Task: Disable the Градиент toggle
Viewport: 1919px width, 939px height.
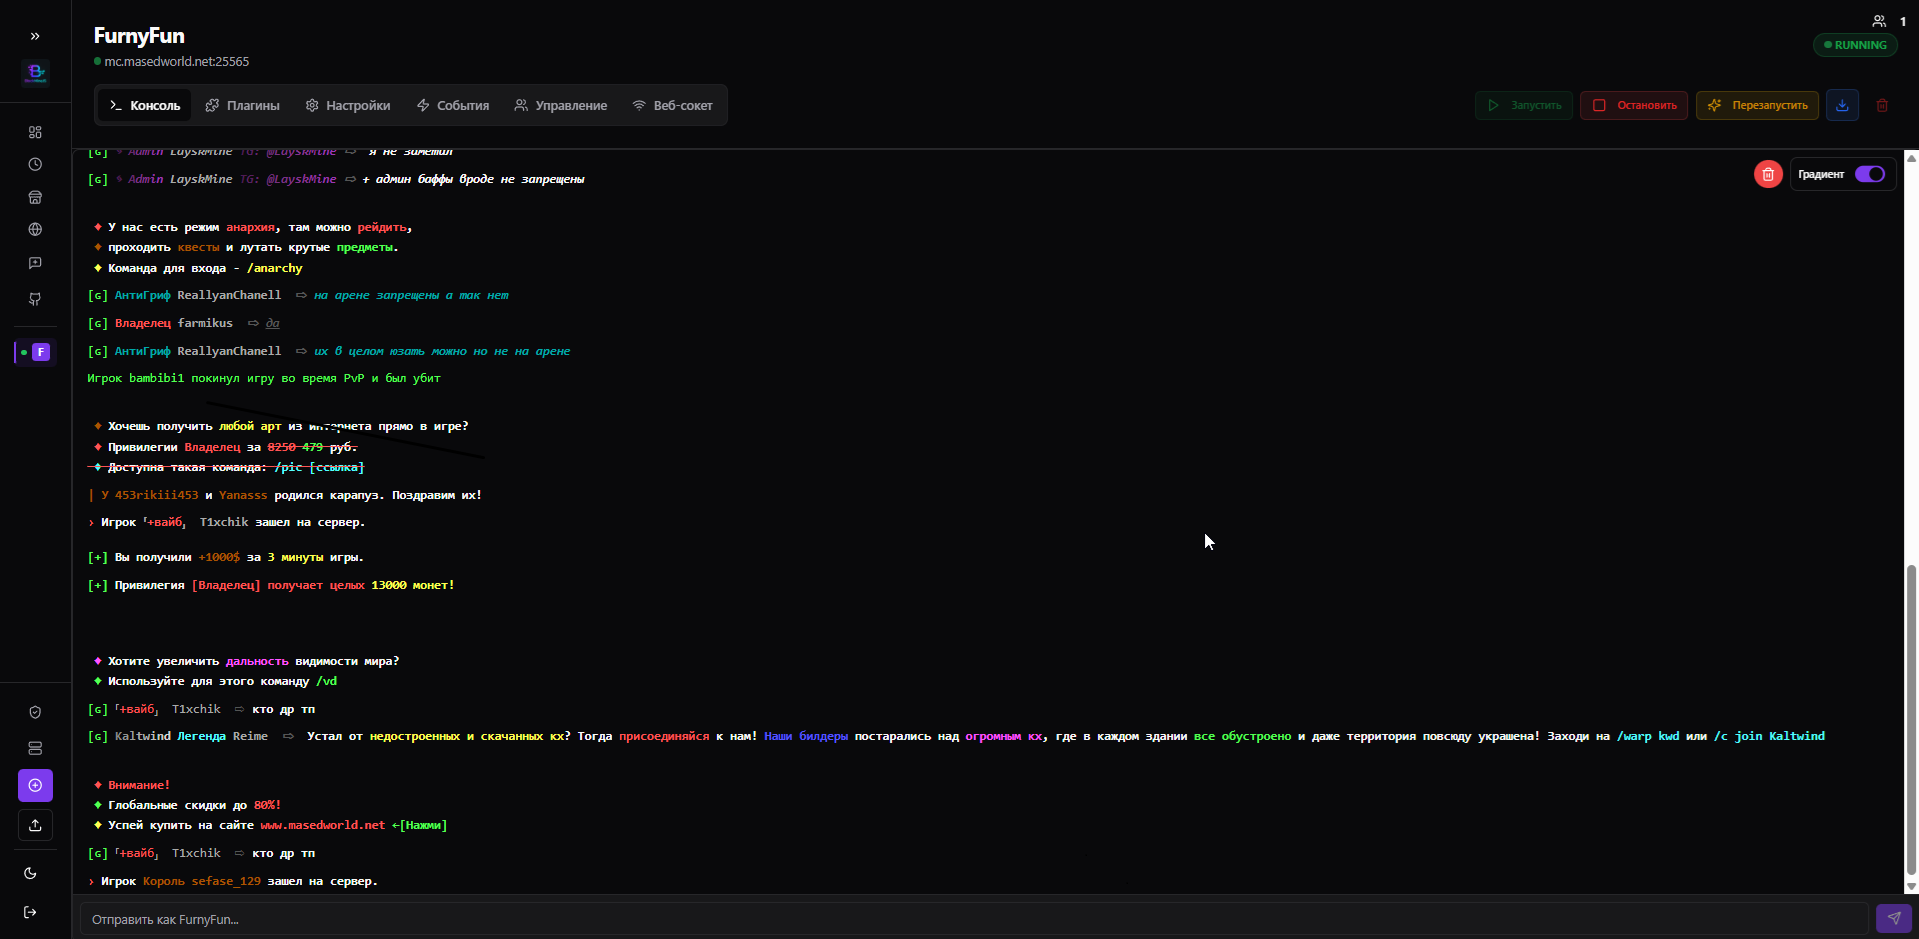Action: point(1870,174)
